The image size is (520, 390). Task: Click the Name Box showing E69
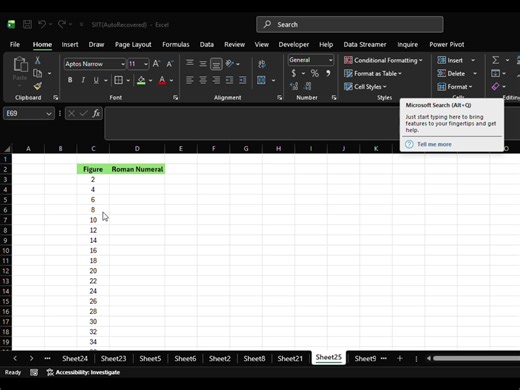(x=29, y=113)
